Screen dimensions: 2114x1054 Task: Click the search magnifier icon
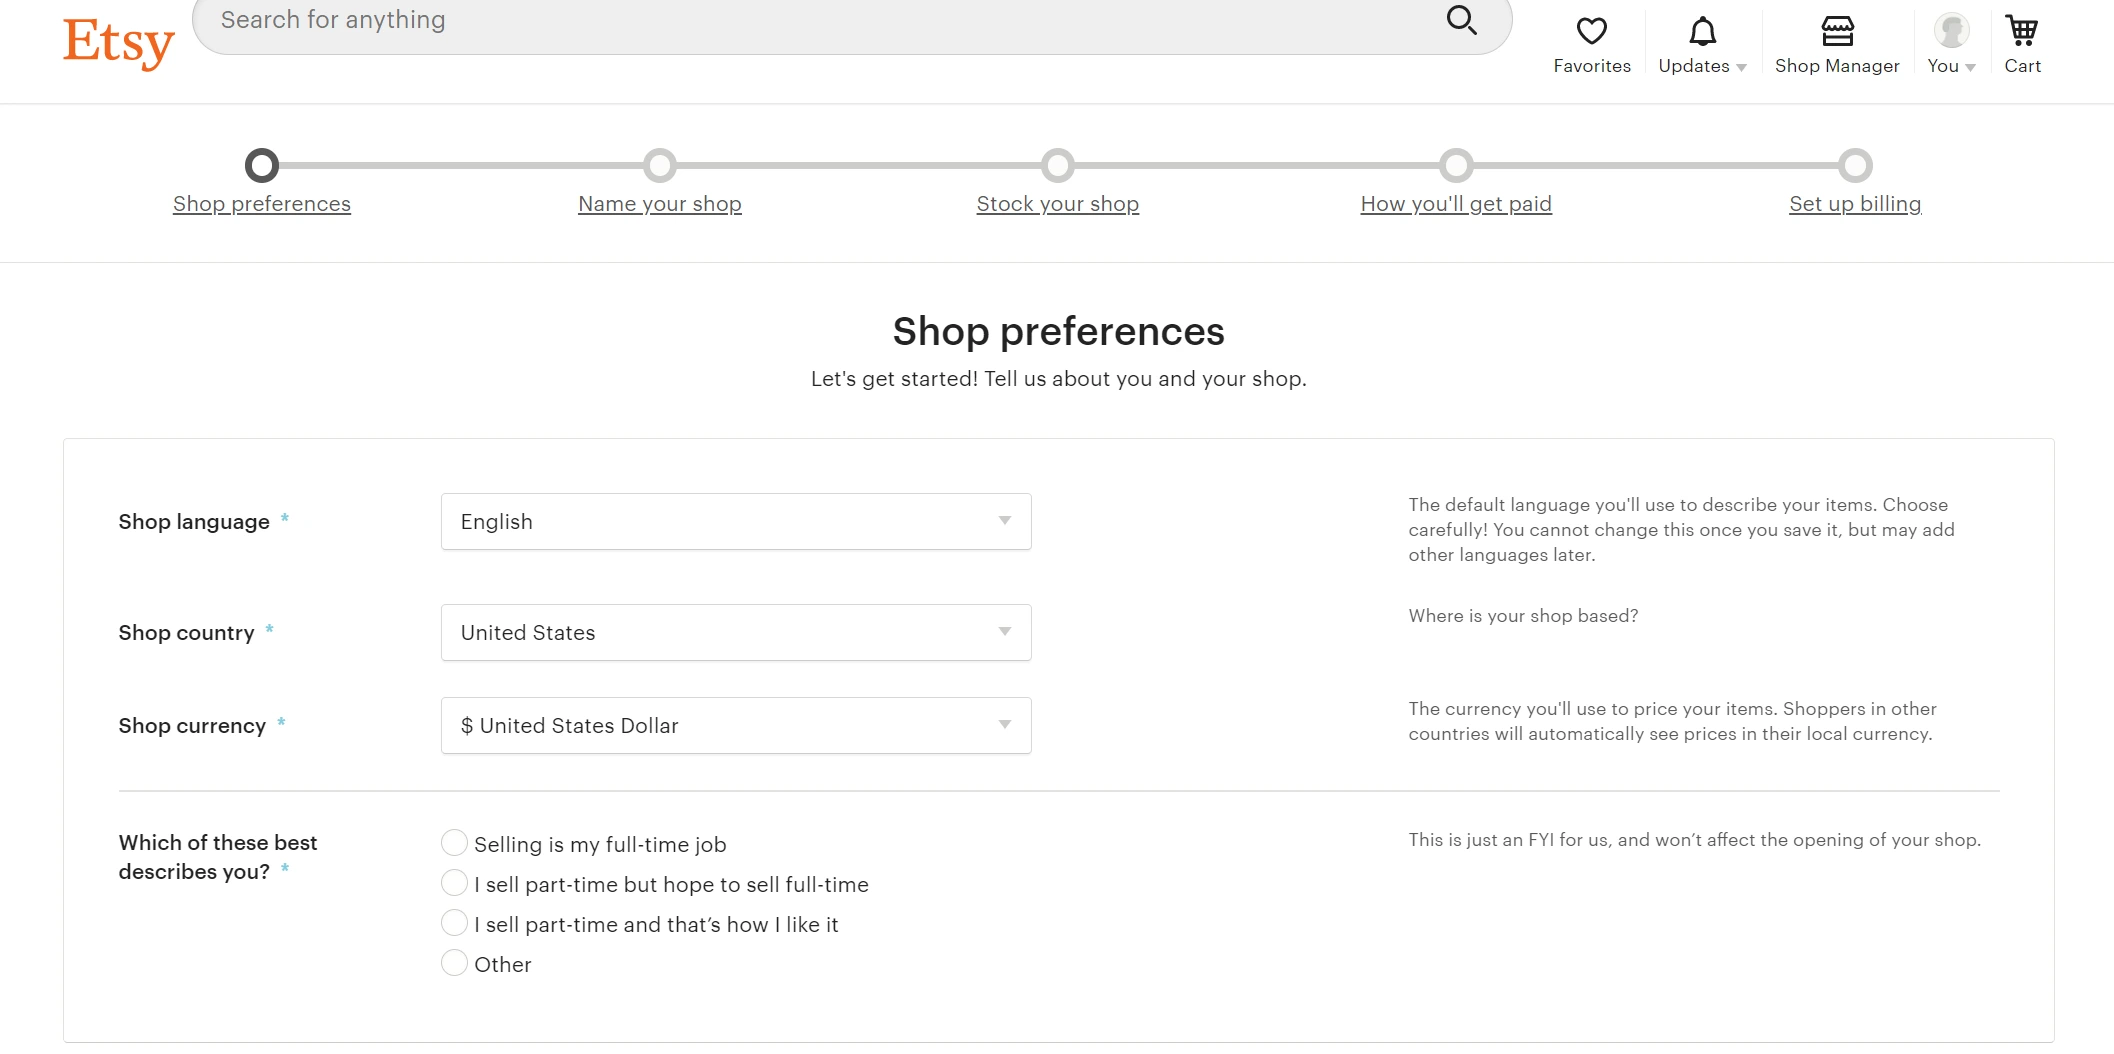click(1461, 20)
